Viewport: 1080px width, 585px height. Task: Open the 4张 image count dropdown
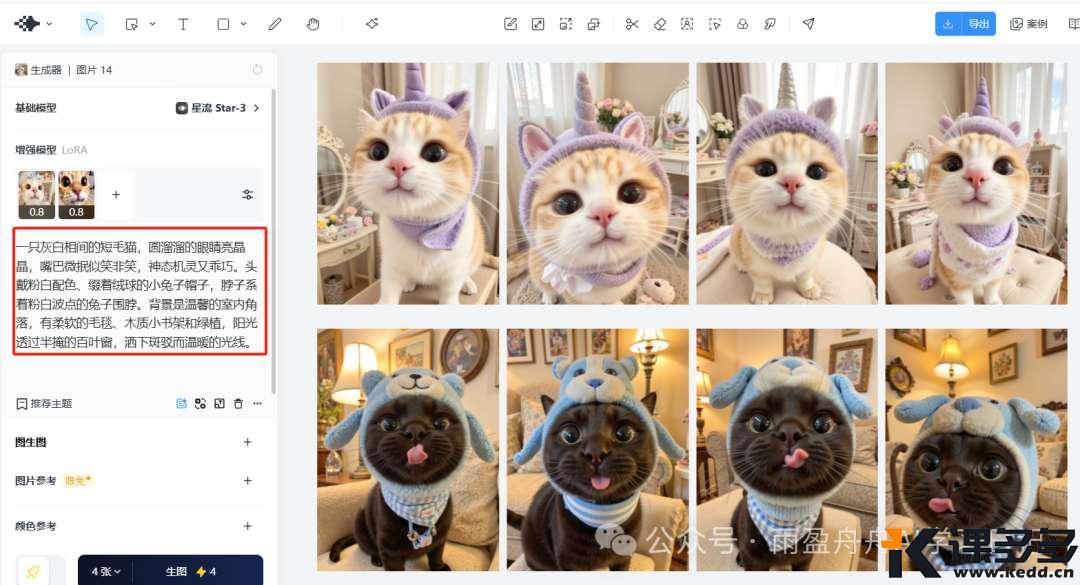pyautogui.click(x=107, y=571)
